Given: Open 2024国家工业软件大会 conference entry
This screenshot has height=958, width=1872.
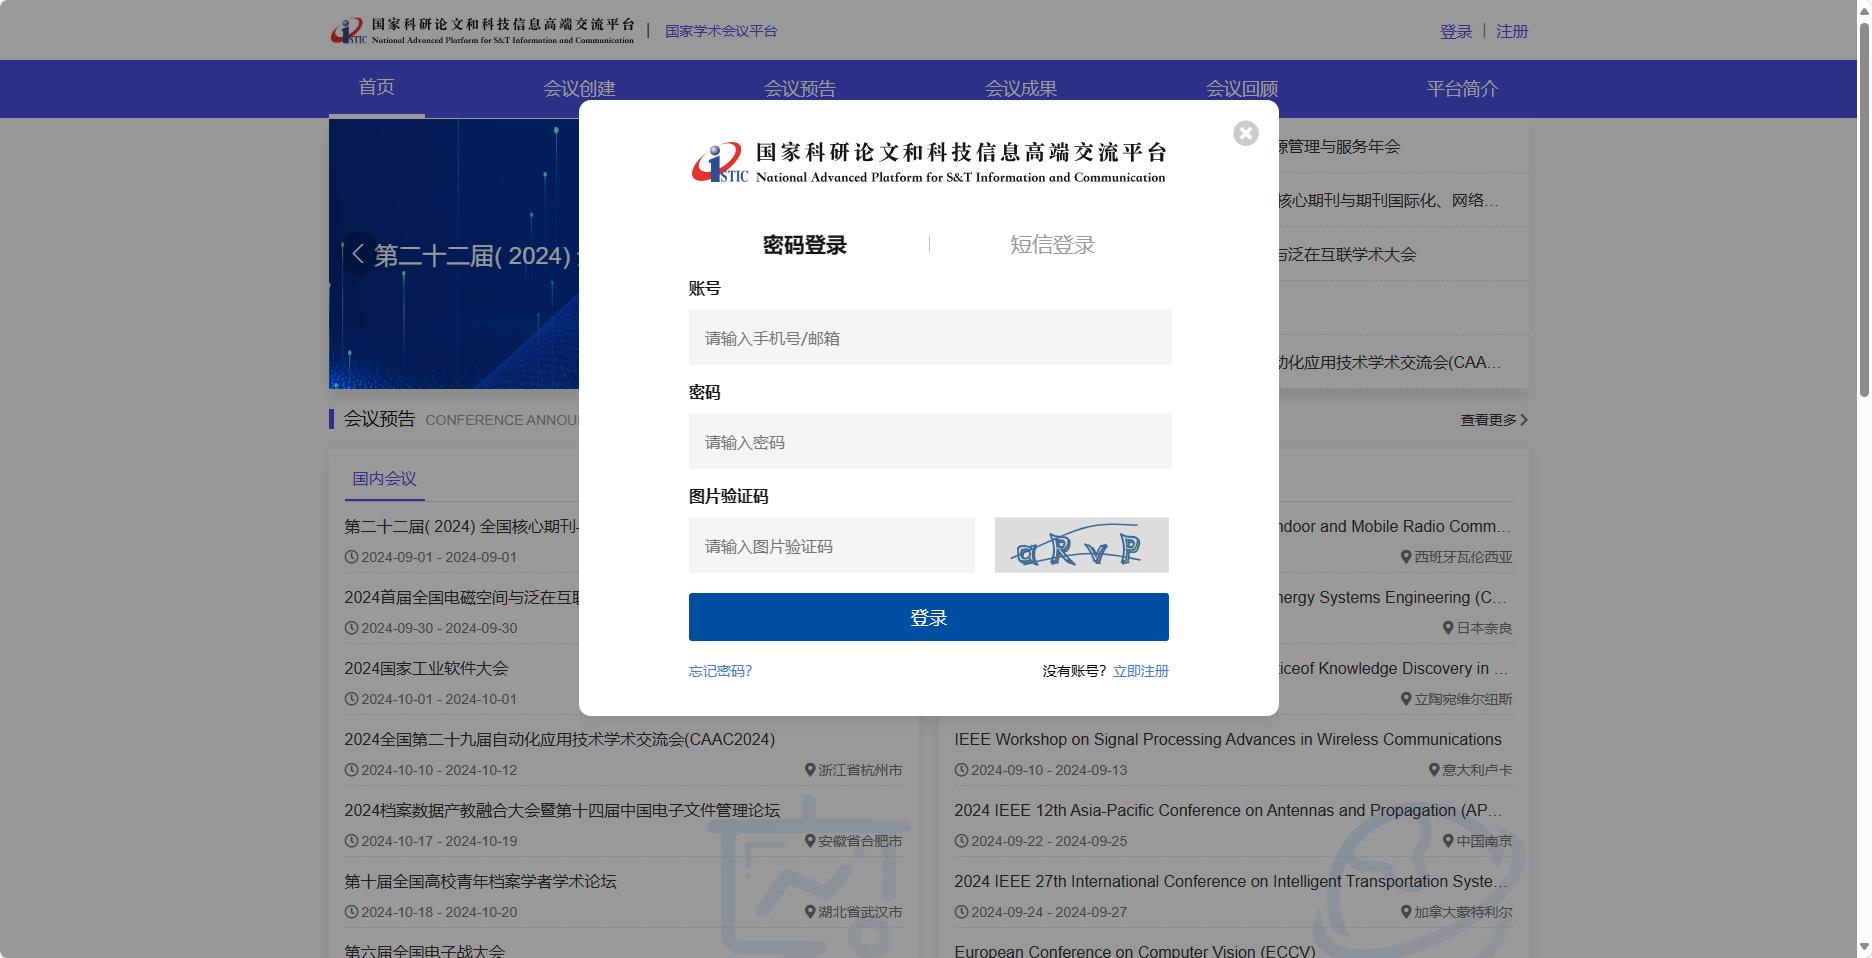Looking at the screenshot, I should pos(427,668).
